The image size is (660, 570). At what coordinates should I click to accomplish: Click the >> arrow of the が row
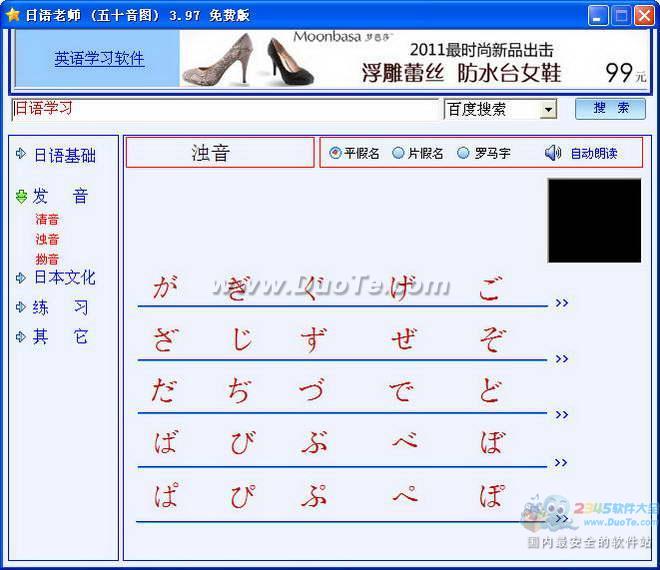pyautogui.click(x=562, y=303)
